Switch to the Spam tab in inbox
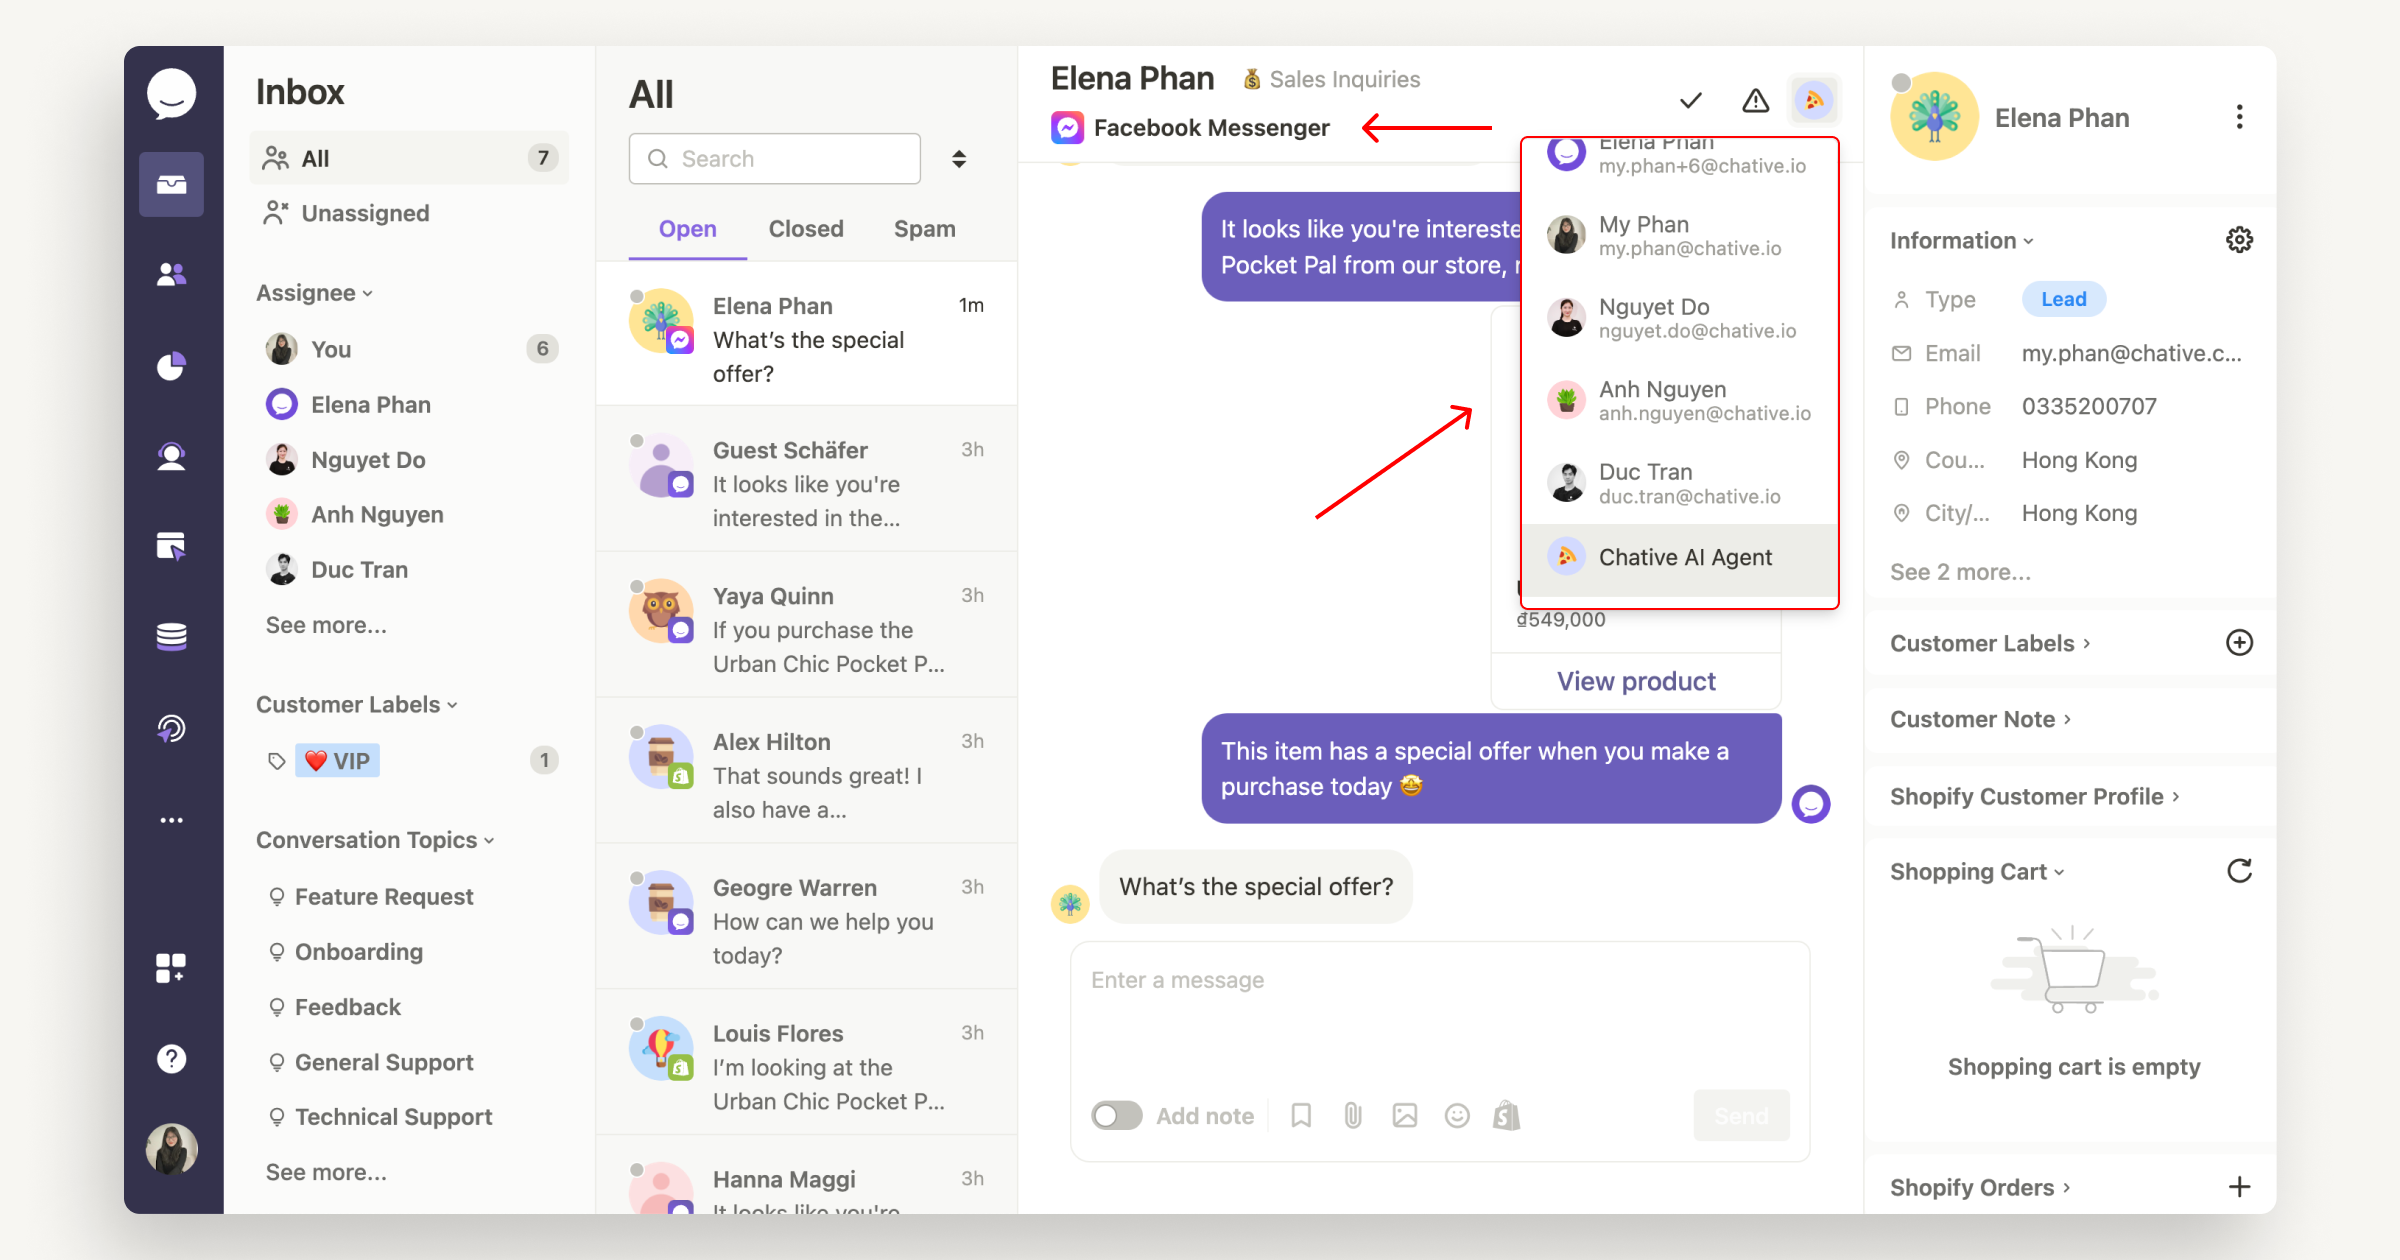This screenshot has width=2400, height=1260. [921, 229]
